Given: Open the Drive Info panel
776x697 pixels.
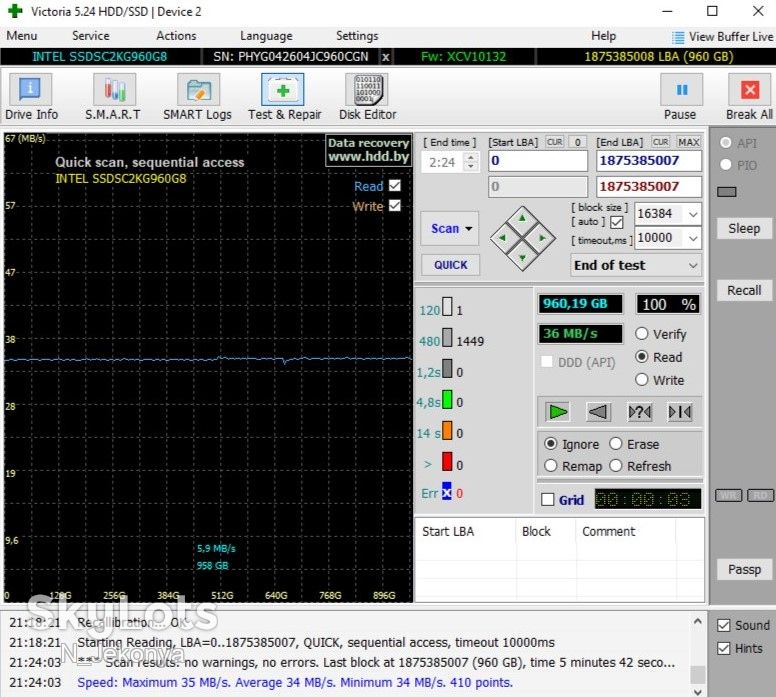Looking at the screenshot, I should pos(31,97).
